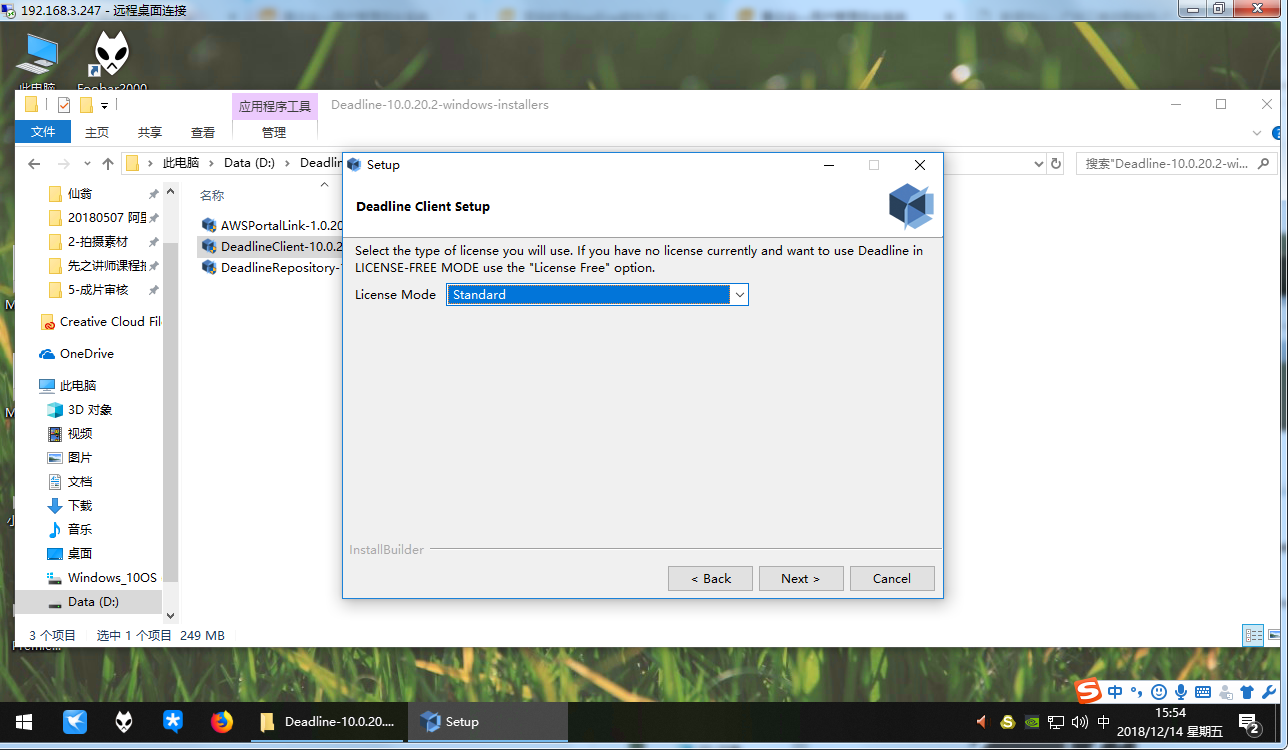Open the blue star app on taskbar
Viewport: 1288px width, 750px height.
(172, 721)
